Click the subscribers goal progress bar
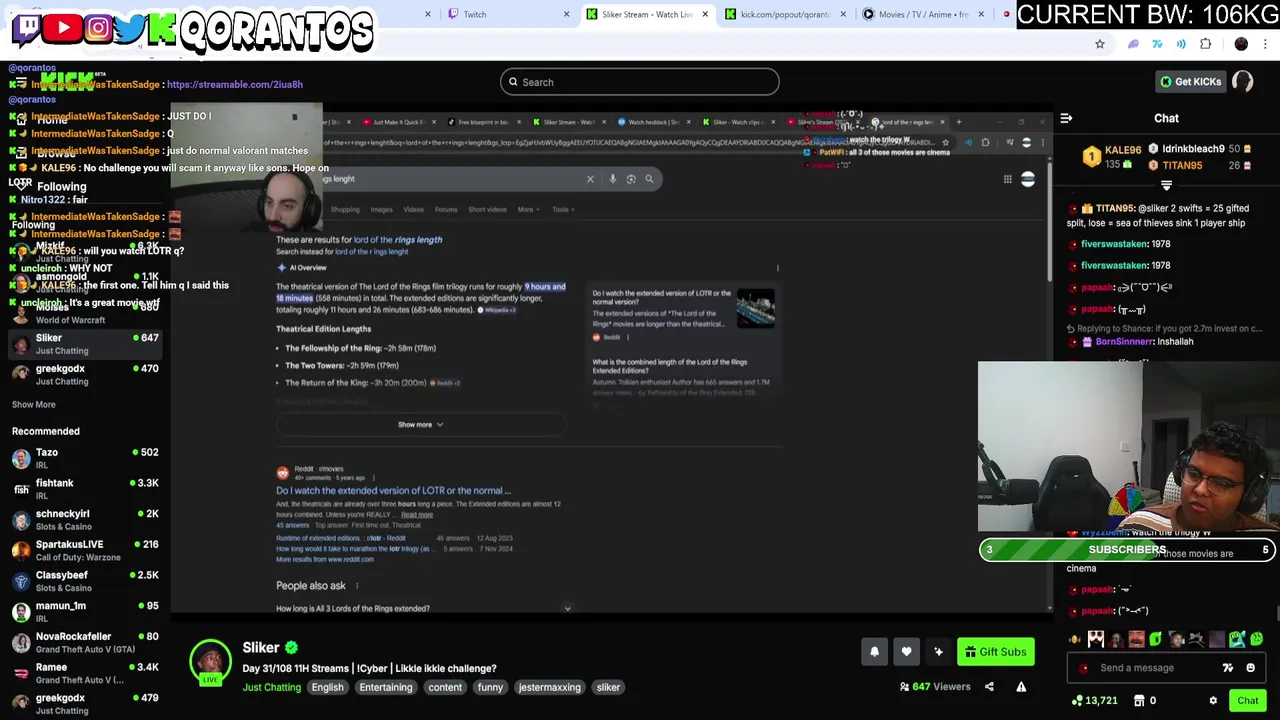The height and width of the screenshot is (720, 1280). coord(1127,549)
